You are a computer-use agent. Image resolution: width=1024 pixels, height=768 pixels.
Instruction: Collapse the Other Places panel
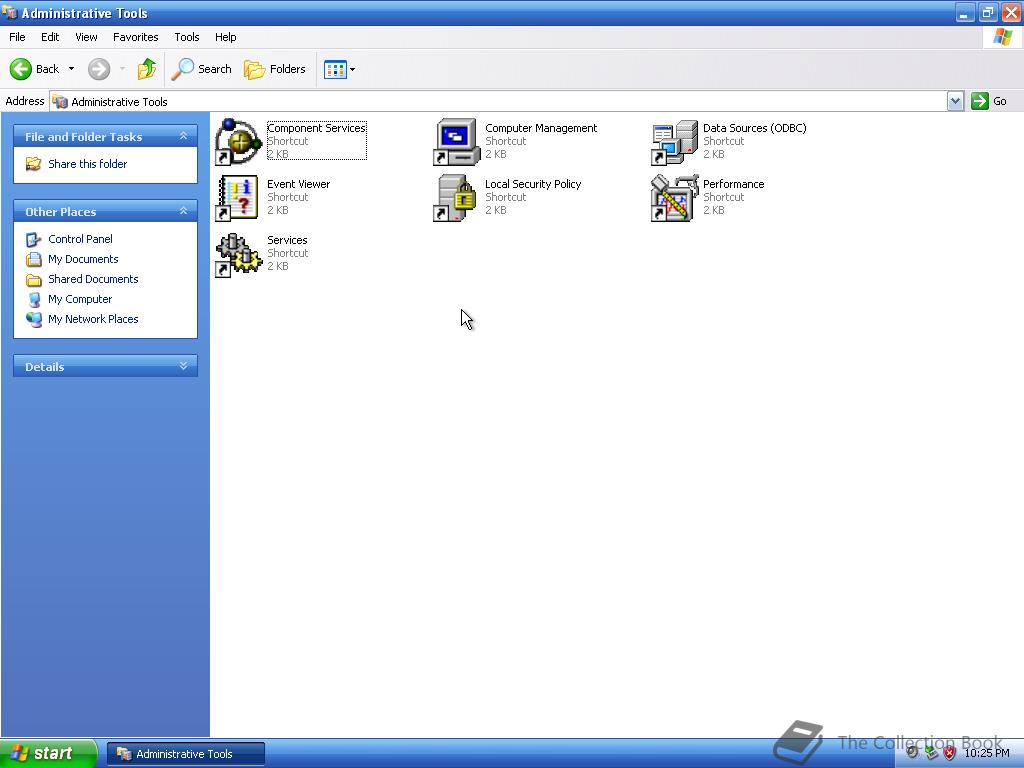pos(184,211)
